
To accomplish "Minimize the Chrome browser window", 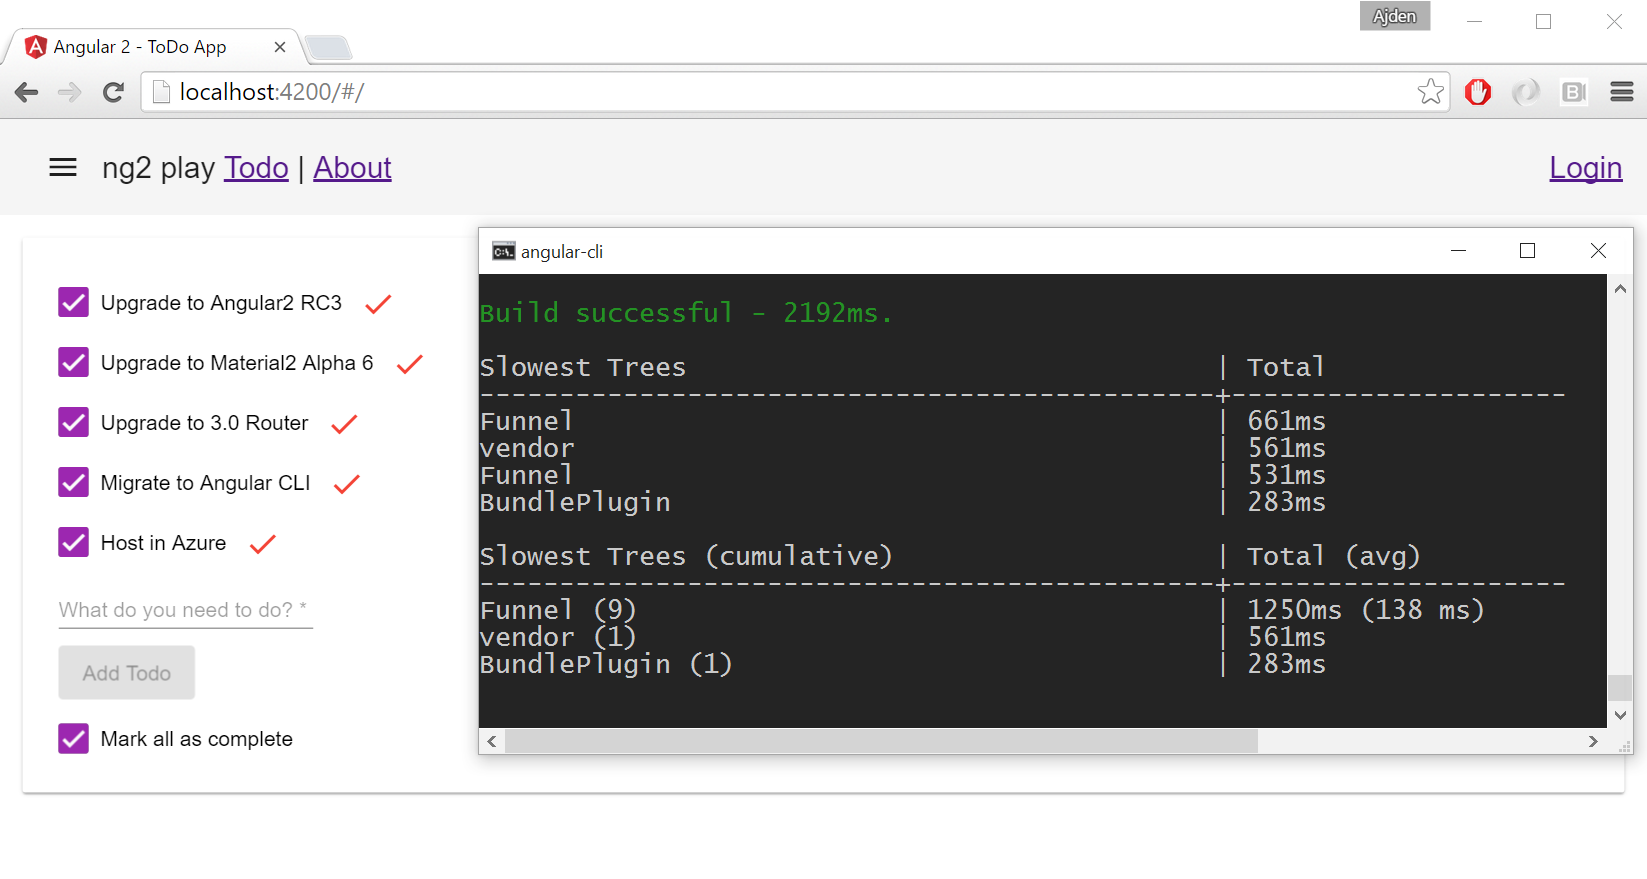I will pos(1474,21).
